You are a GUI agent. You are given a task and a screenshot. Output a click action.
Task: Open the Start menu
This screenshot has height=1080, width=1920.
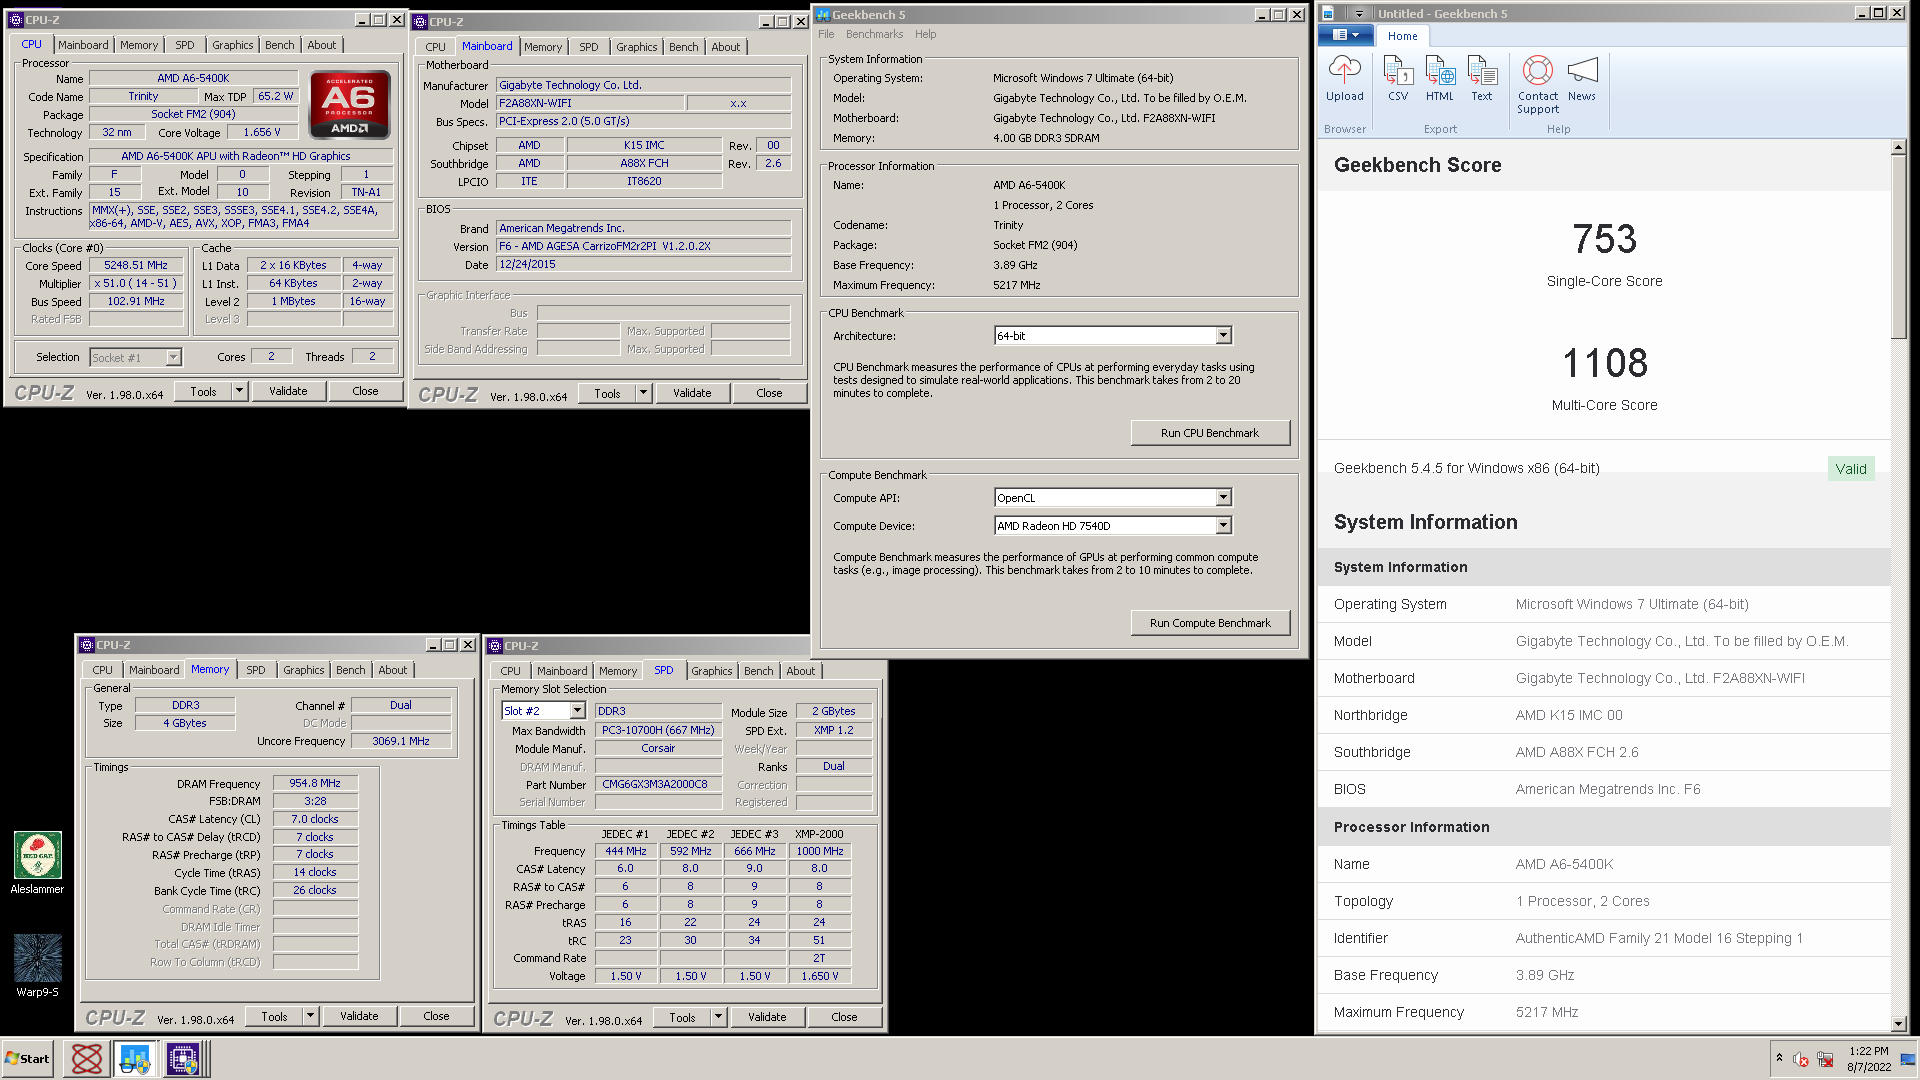coord(28,1059)
